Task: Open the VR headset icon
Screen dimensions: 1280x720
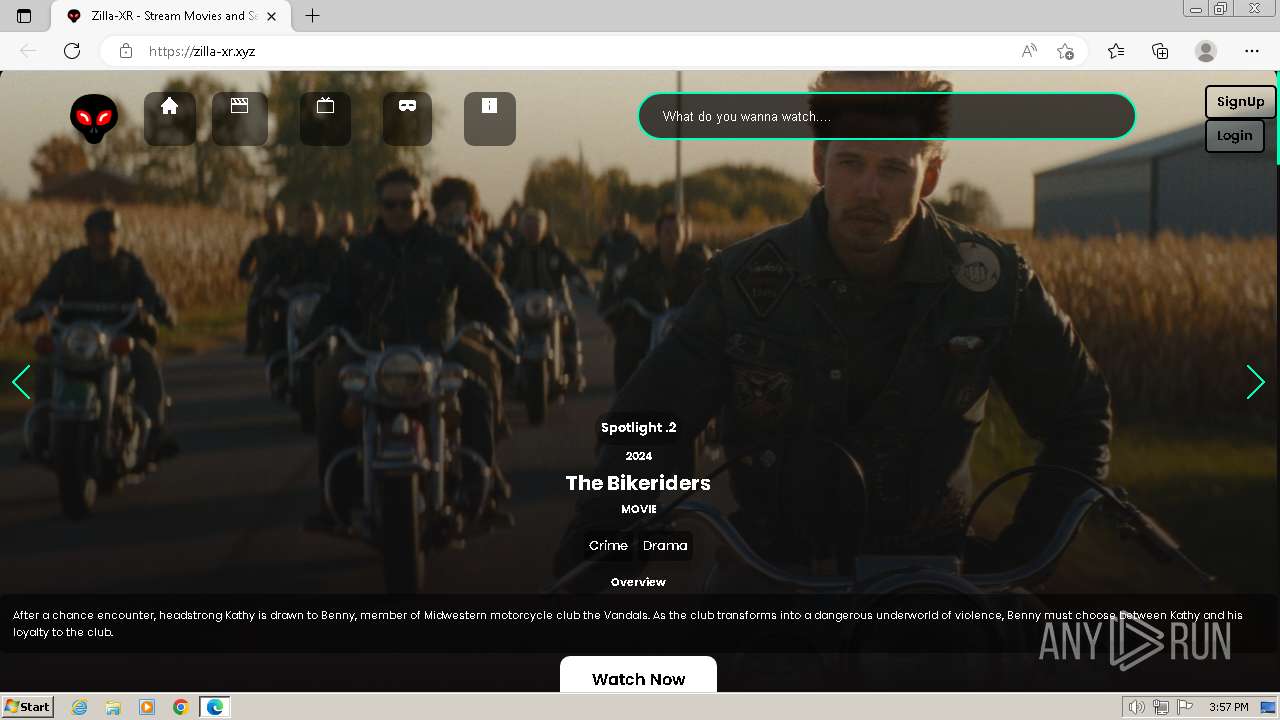Action: click(x=407, y=119)
